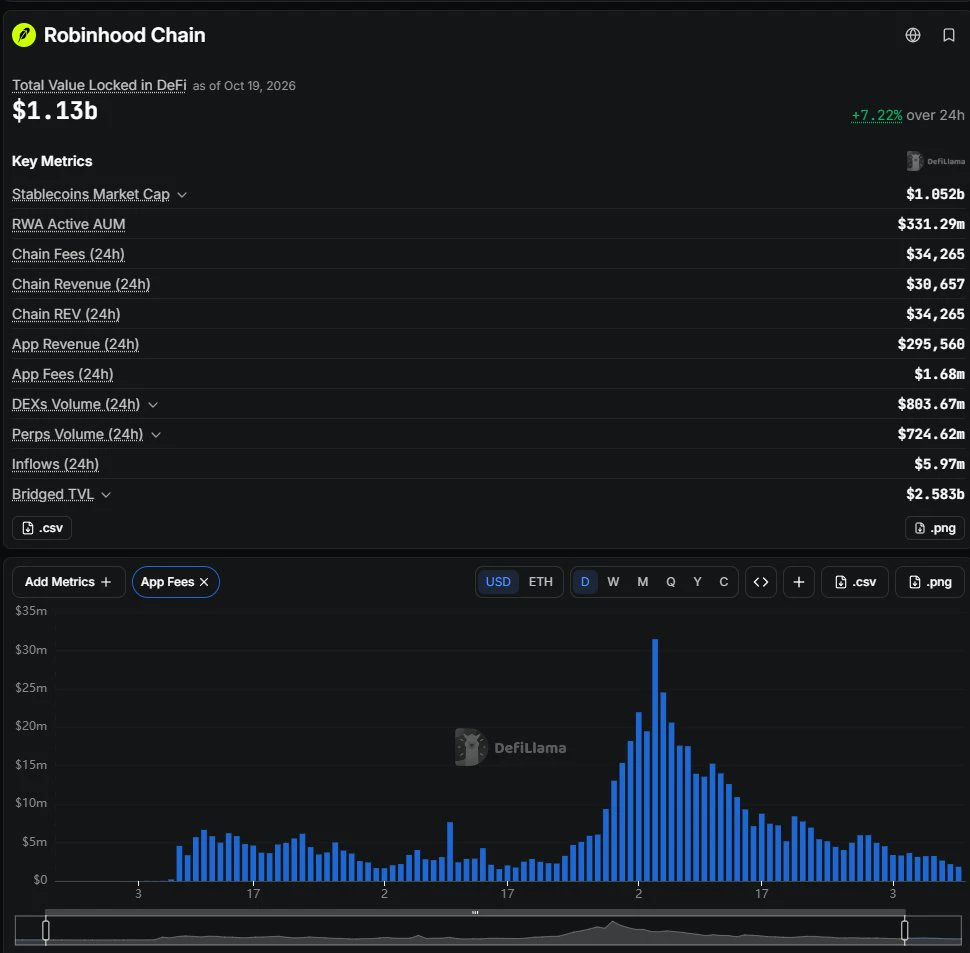The image size is (970, 953).
Task: Click the $2.583b Bridged TVL value
Action: coord(935,494)
